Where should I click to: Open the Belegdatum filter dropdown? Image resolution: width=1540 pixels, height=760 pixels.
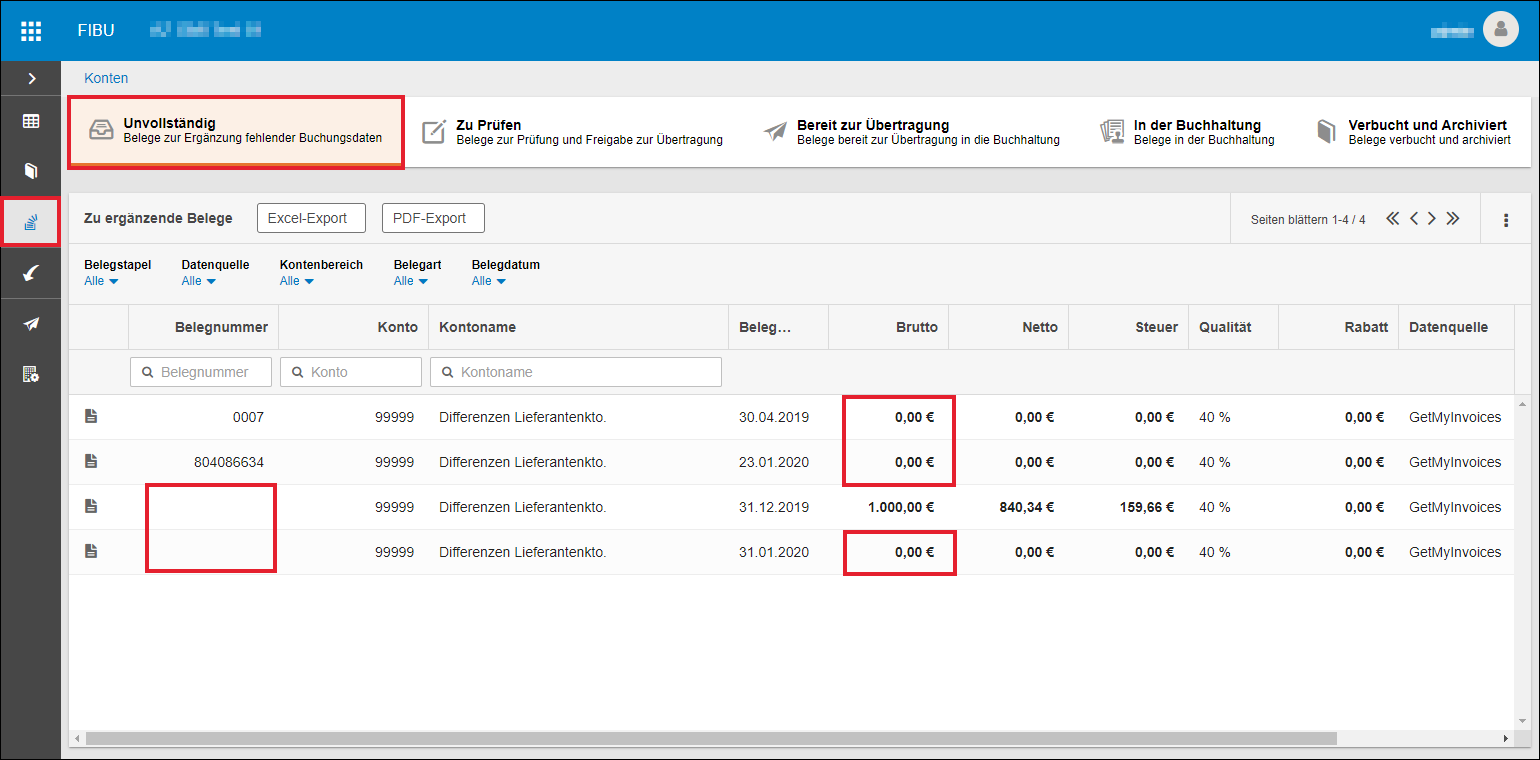click(489, 281)
